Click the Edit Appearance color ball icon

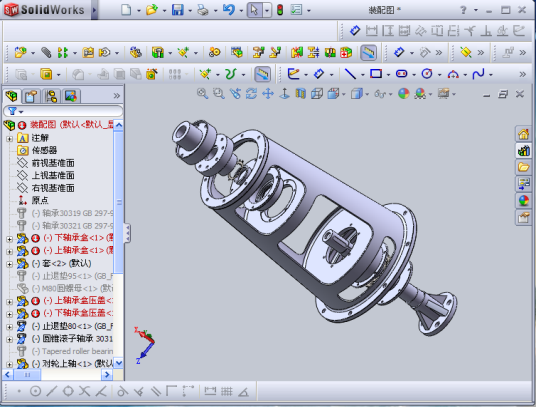pos(404,93)
